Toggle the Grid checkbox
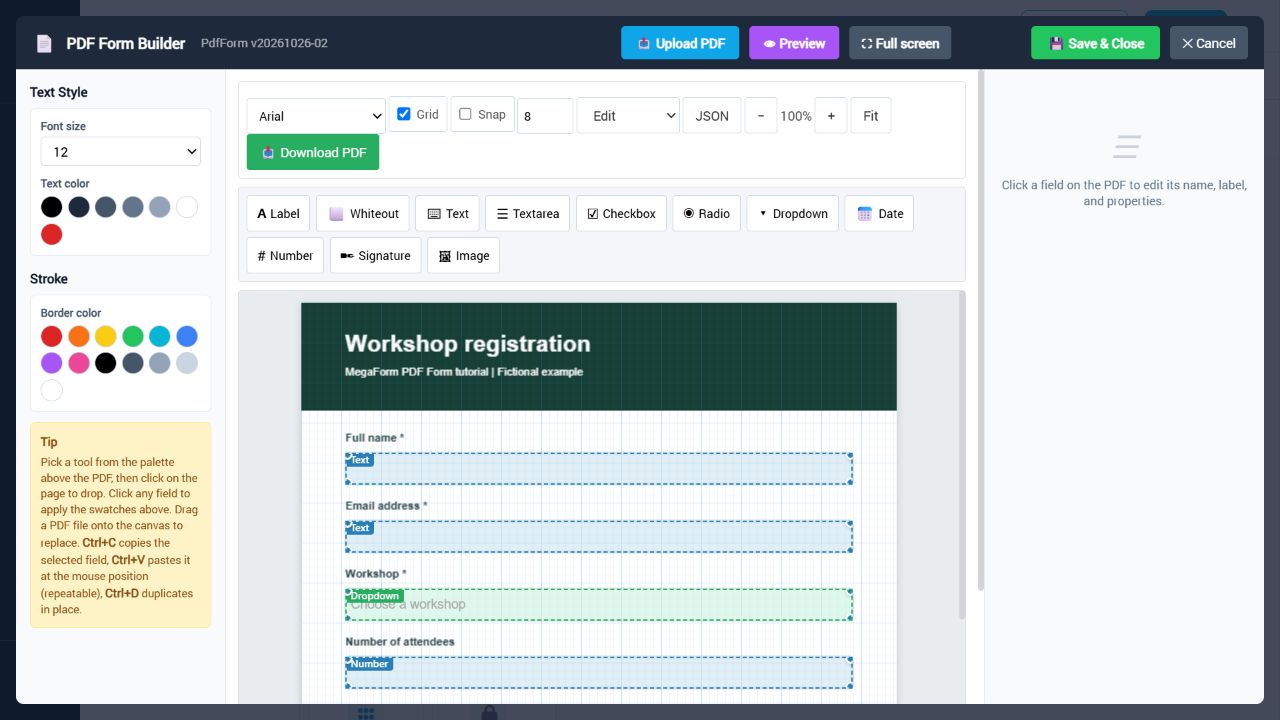 coord(404,114)
